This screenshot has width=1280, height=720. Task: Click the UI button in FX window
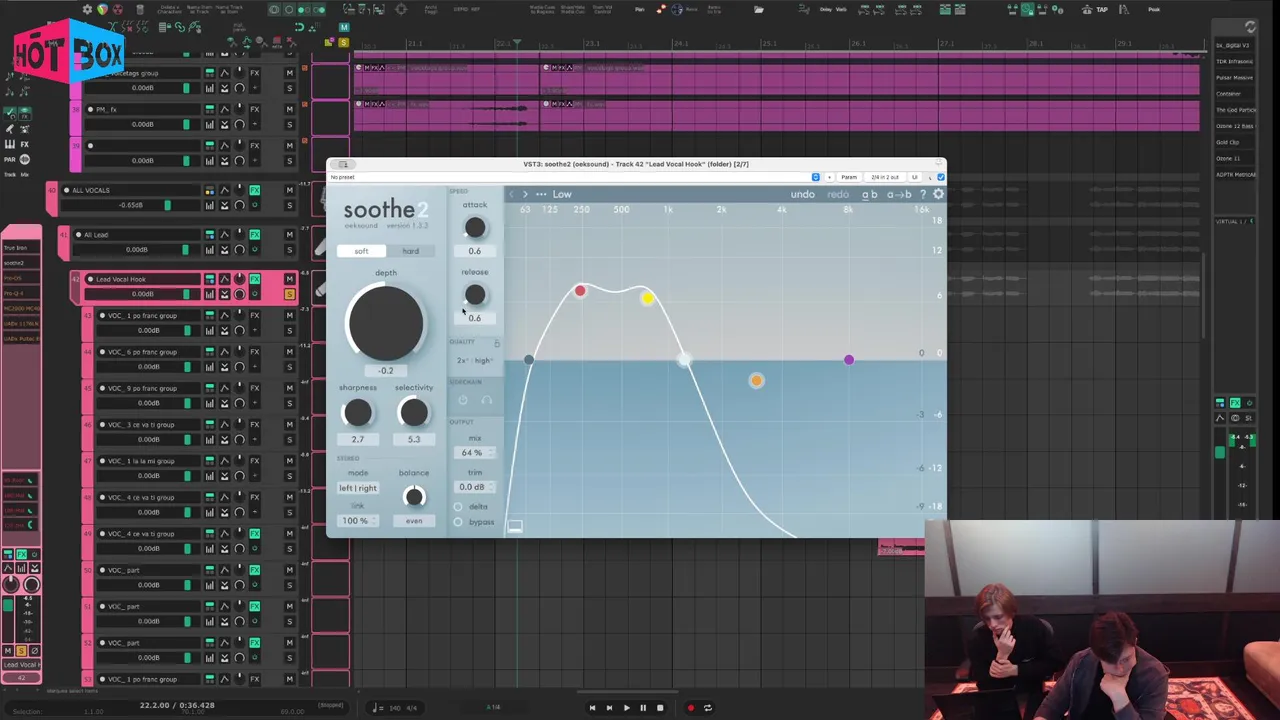click(914, 177)
